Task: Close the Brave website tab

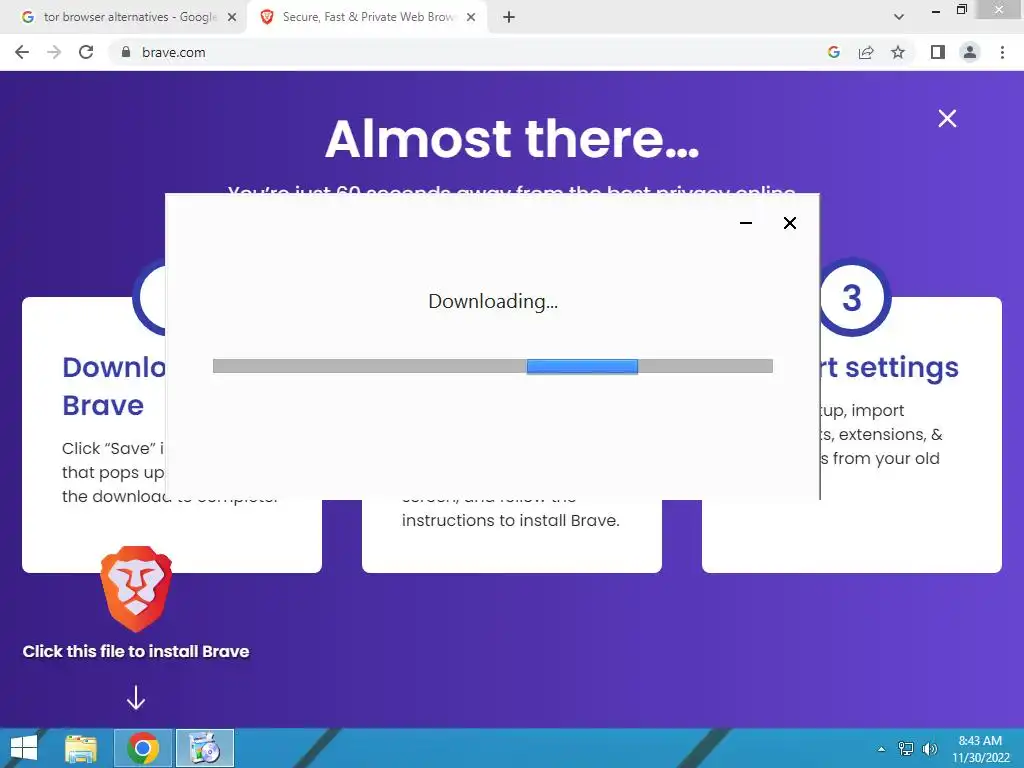Action: point(471,18)
